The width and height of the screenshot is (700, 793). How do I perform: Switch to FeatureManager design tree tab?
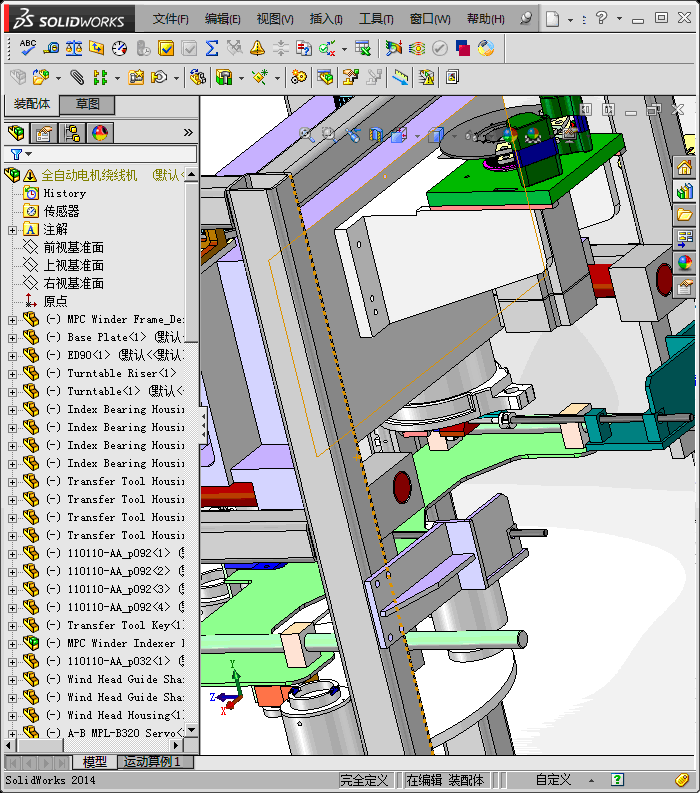pos(17,133)
